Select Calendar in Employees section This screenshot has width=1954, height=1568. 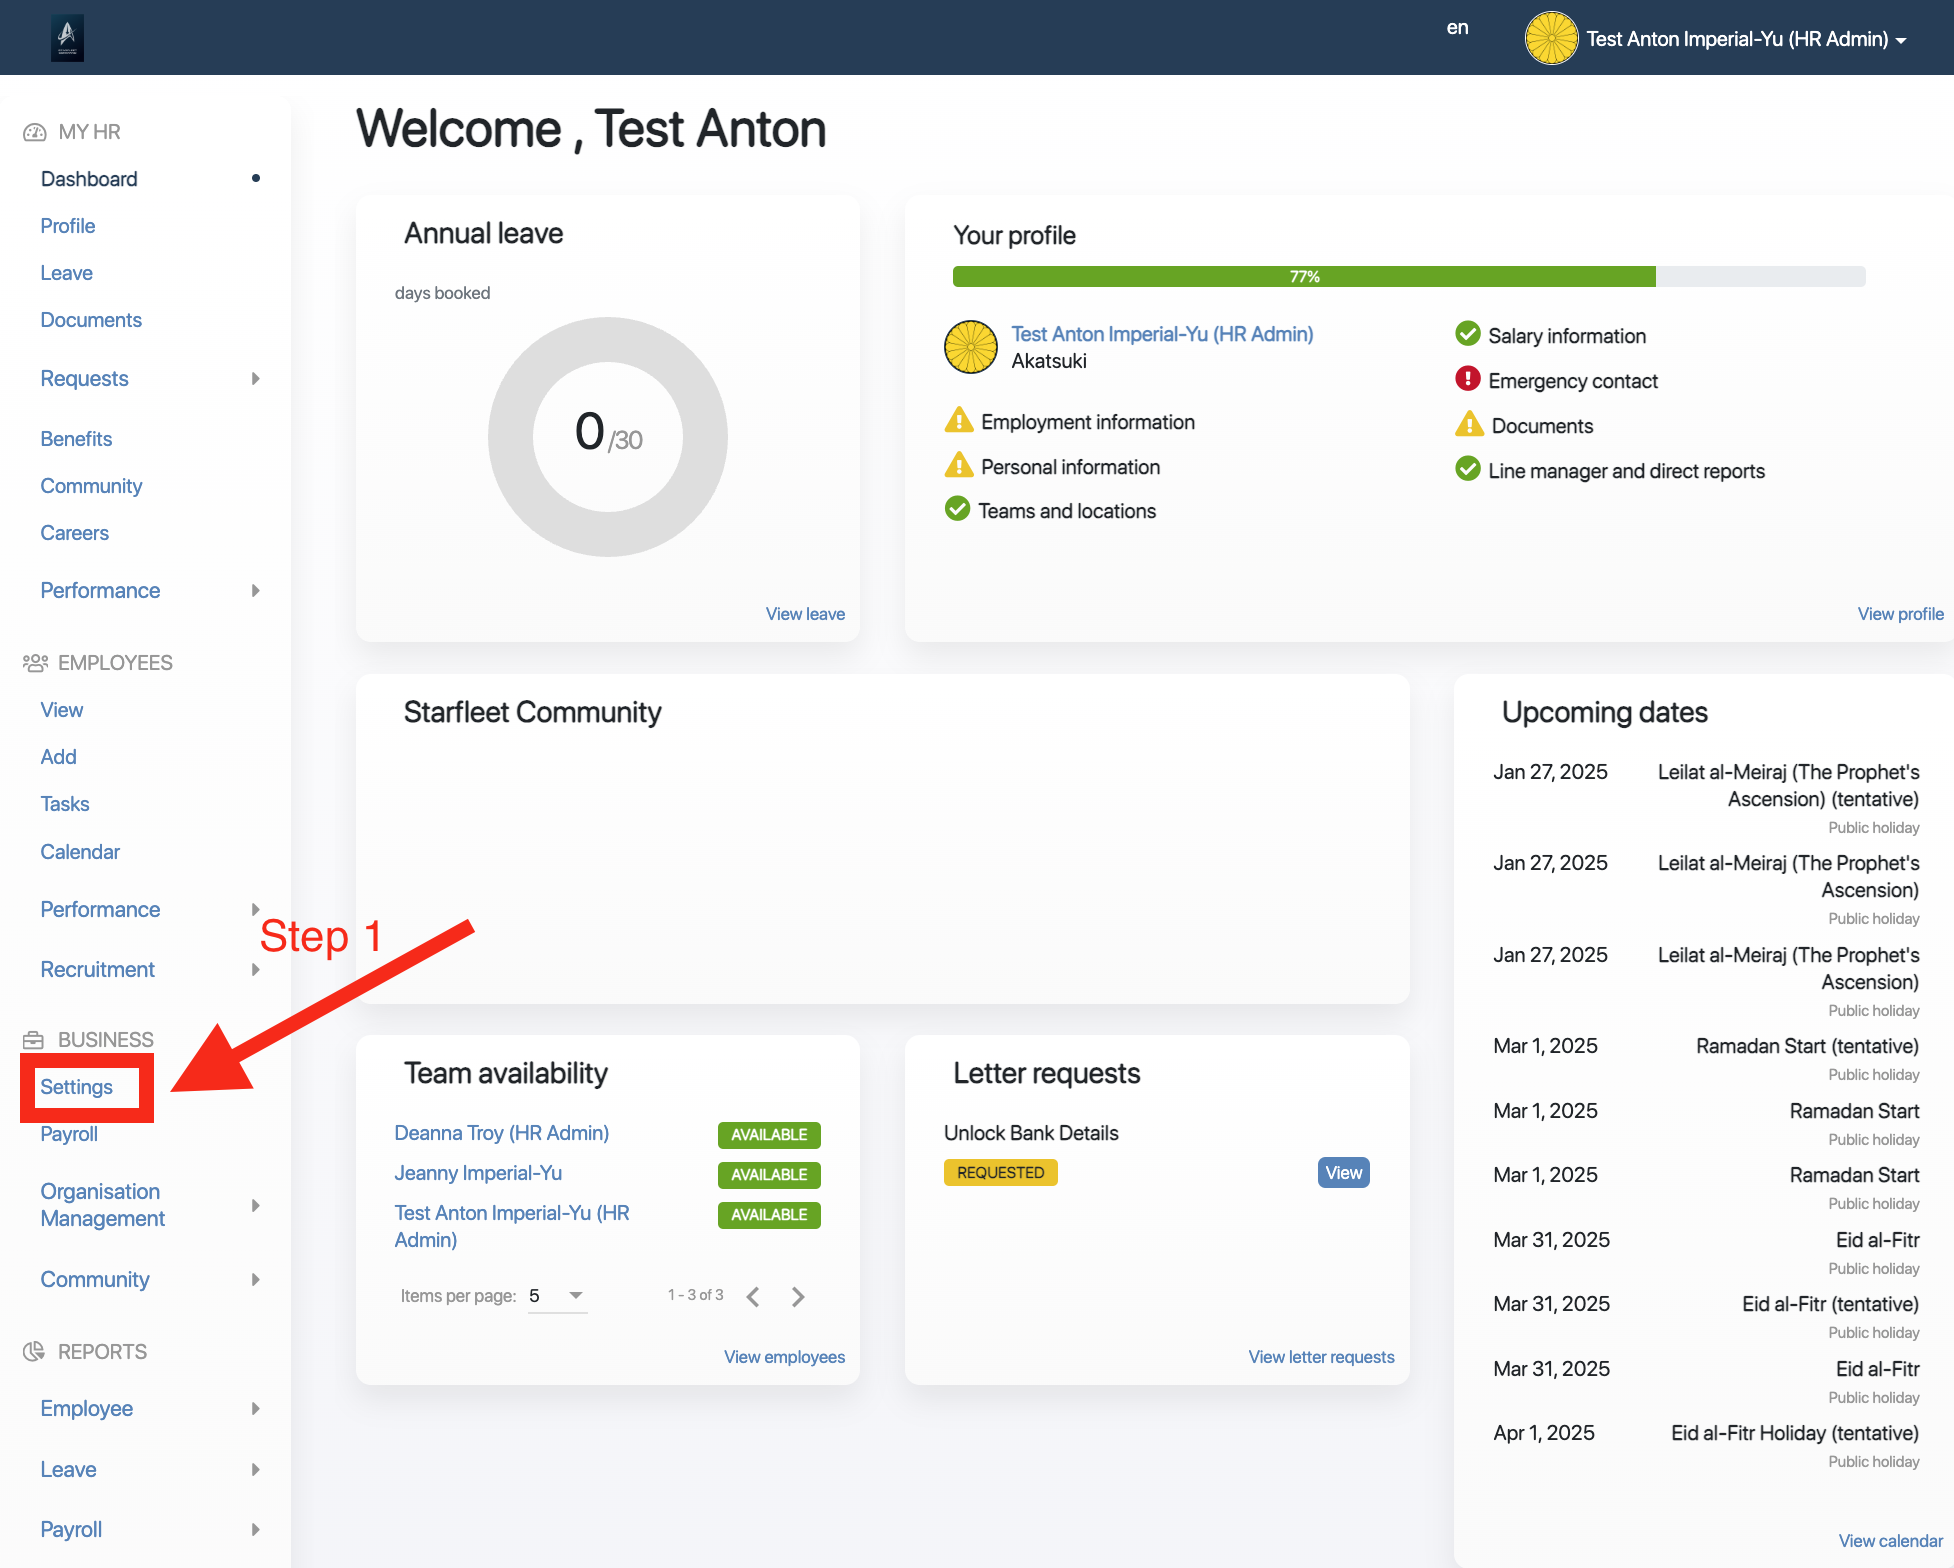pos(80,852)
